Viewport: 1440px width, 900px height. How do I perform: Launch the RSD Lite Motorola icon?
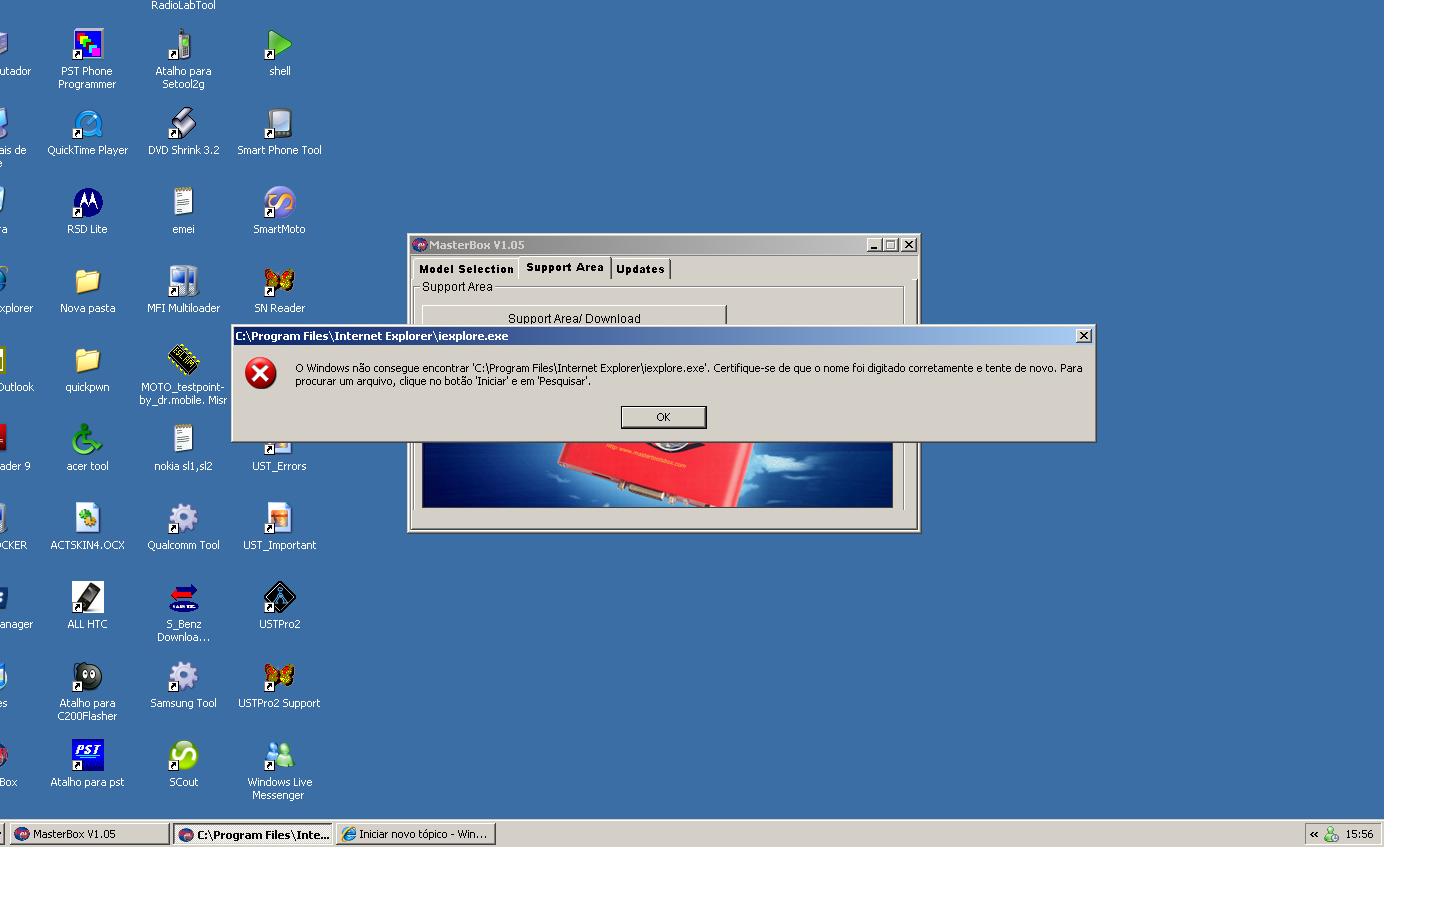pyautogui.click(x=87, y=203)
